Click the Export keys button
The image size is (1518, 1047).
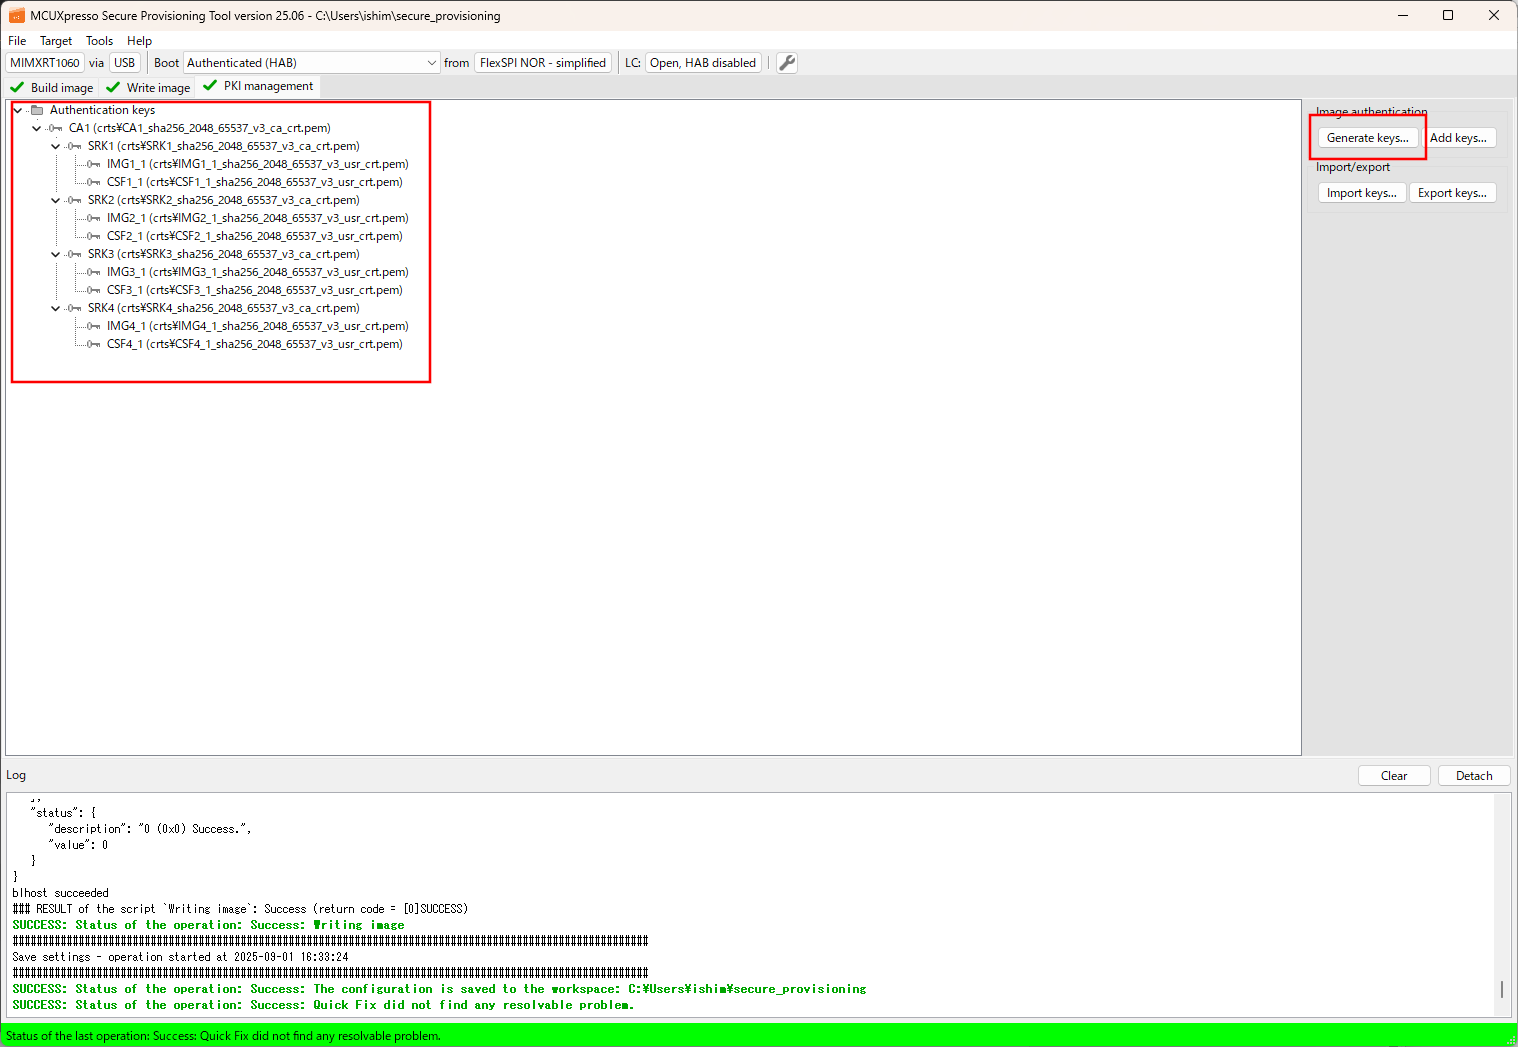pyautogui.click(x=1451, y=193)
